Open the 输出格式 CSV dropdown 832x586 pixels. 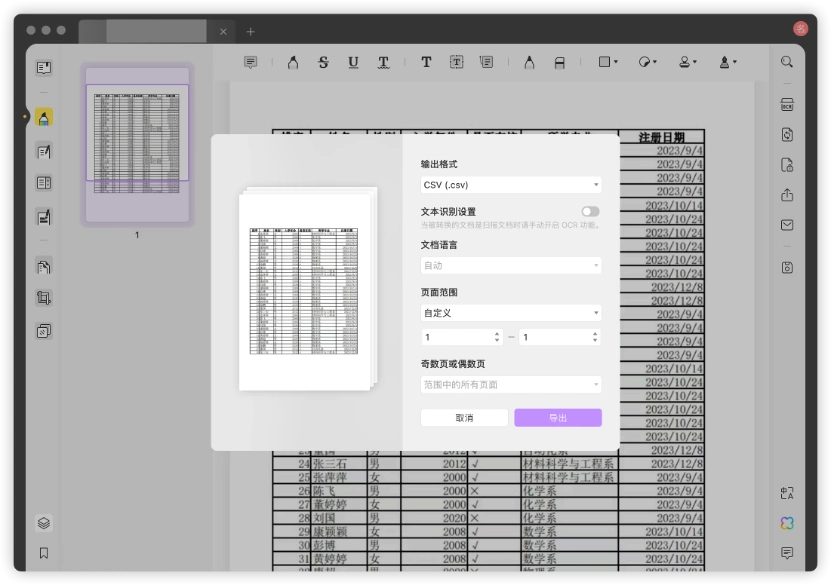pos(511,185)
